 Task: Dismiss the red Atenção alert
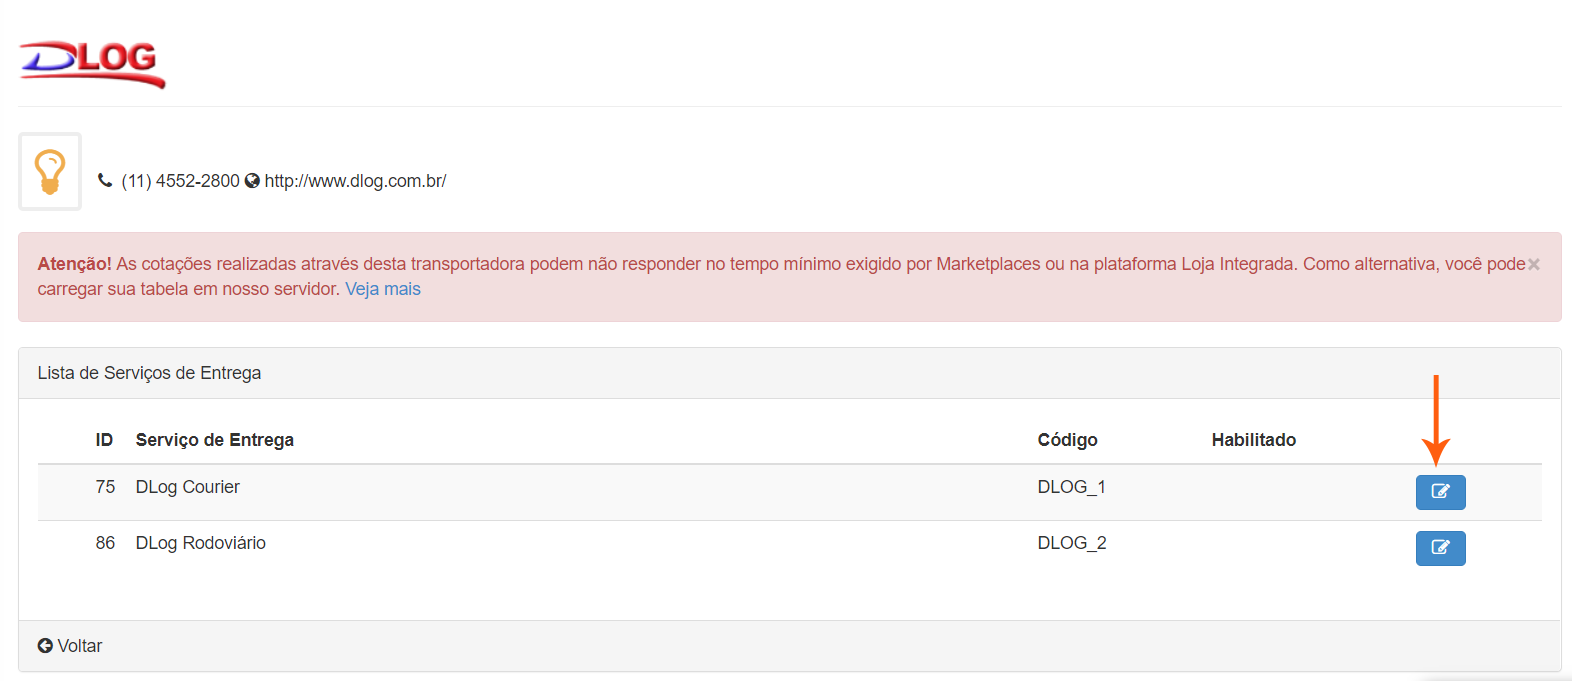[x=1534, y=264]
